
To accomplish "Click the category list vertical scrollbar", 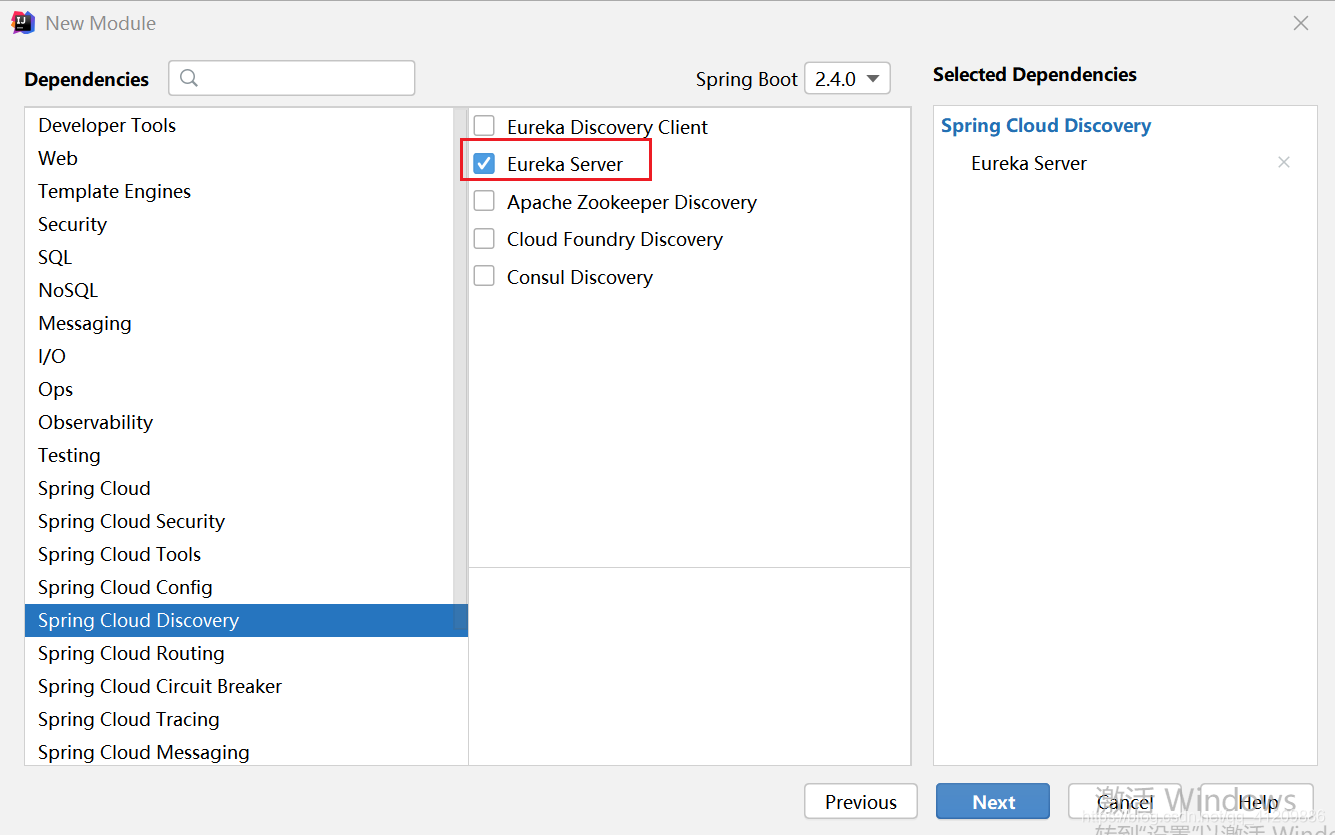I will click(x=460, y=370).
